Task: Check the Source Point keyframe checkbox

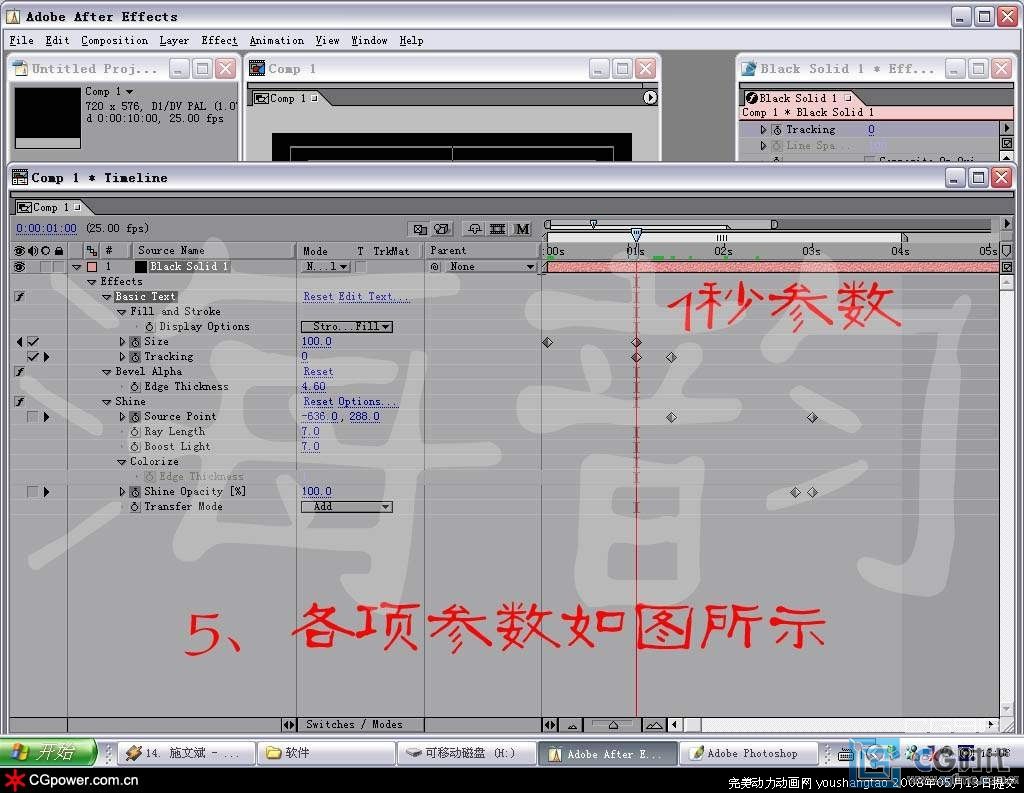Action: tap(33, 417)
